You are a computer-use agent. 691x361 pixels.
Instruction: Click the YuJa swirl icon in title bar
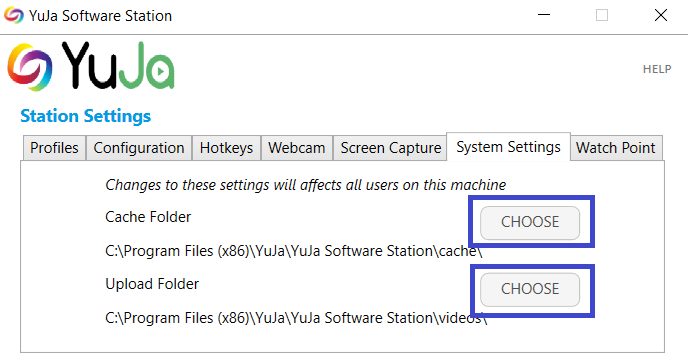(14, 15)
